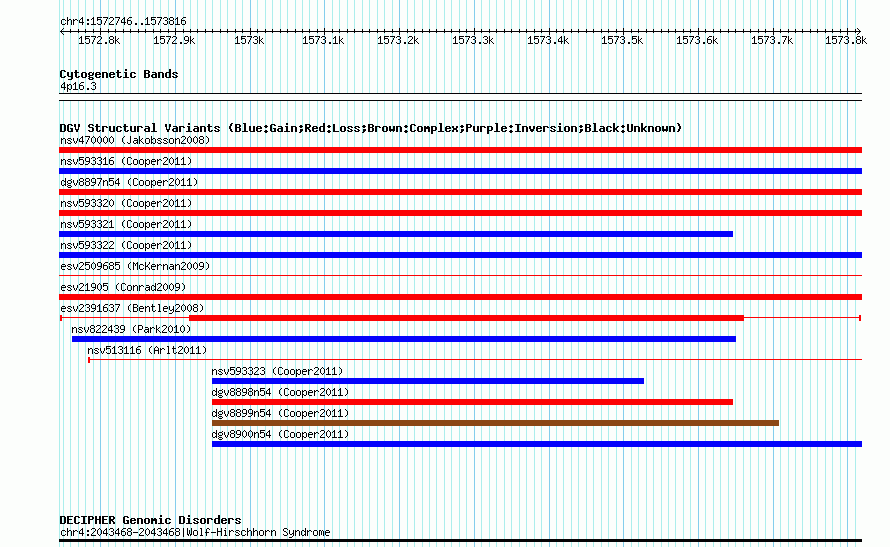This screenshot has height=547, width=890.
Task: Click the 4p16.3 band label
Action: pos(78,87)
